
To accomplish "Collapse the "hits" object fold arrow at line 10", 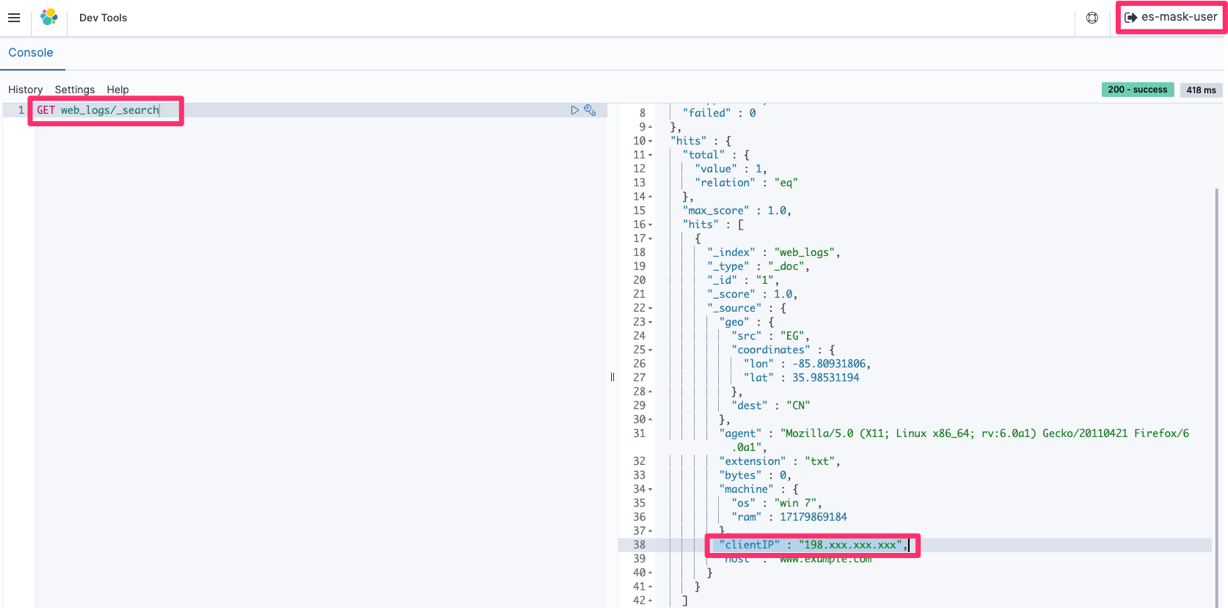I will 650,141.
